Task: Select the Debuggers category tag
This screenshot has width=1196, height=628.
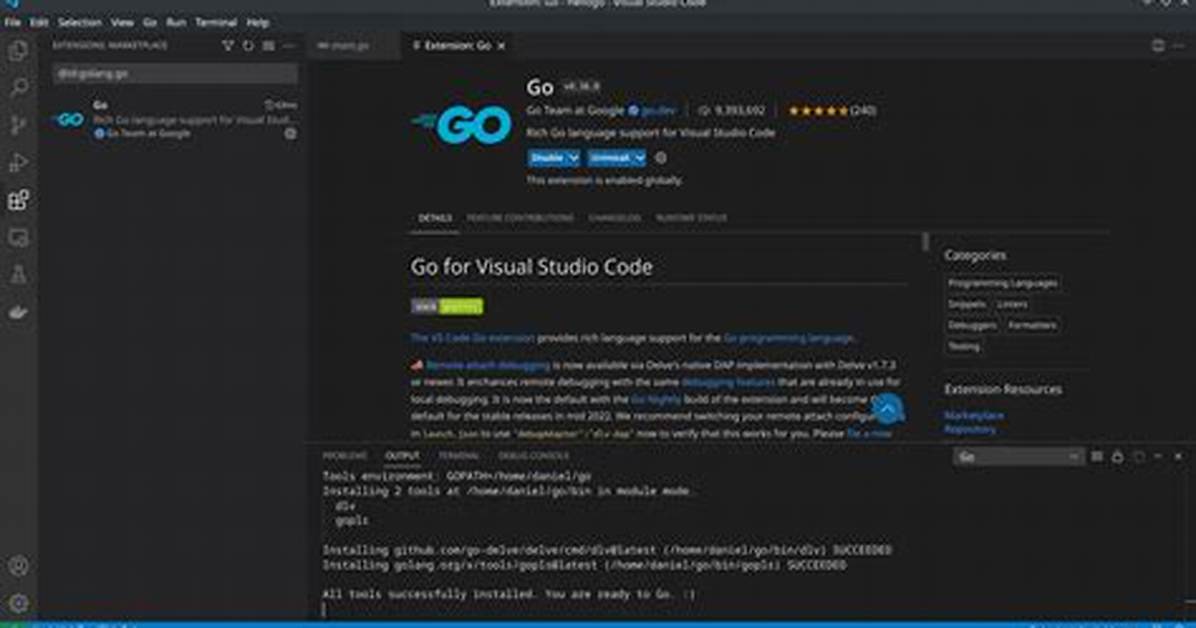Action: 972,325
